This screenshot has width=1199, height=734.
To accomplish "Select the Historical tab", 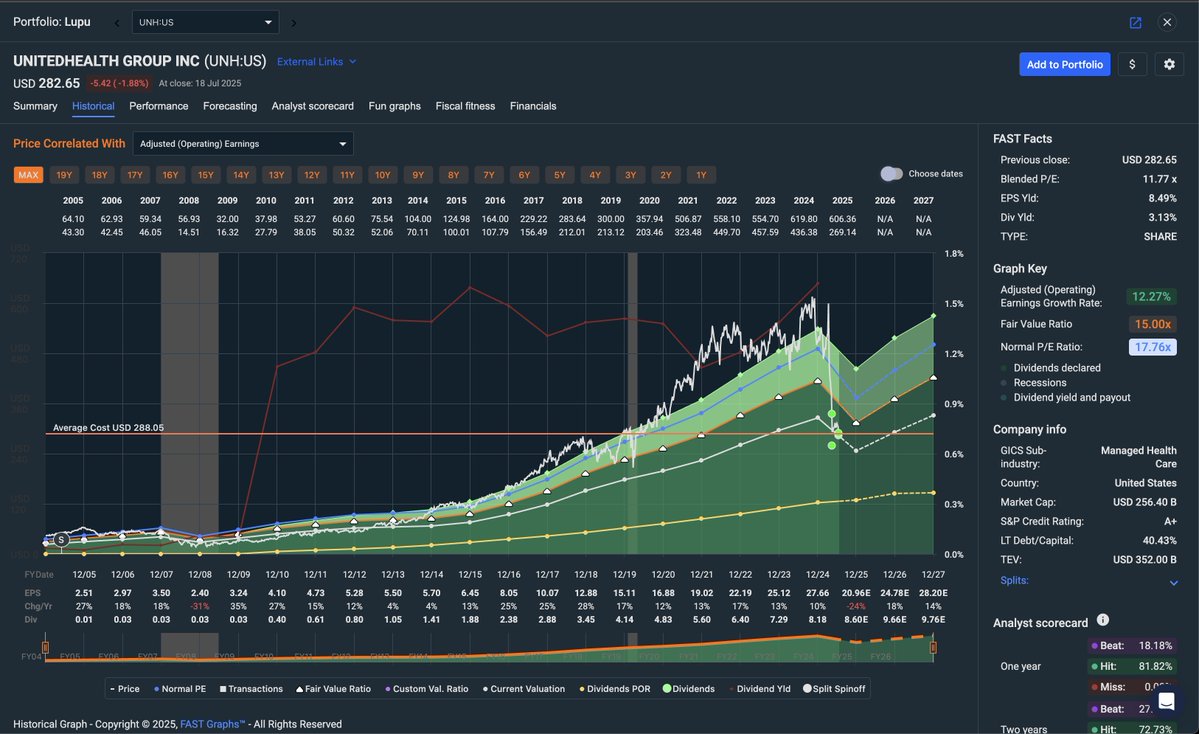I will (x=93, y=106).
